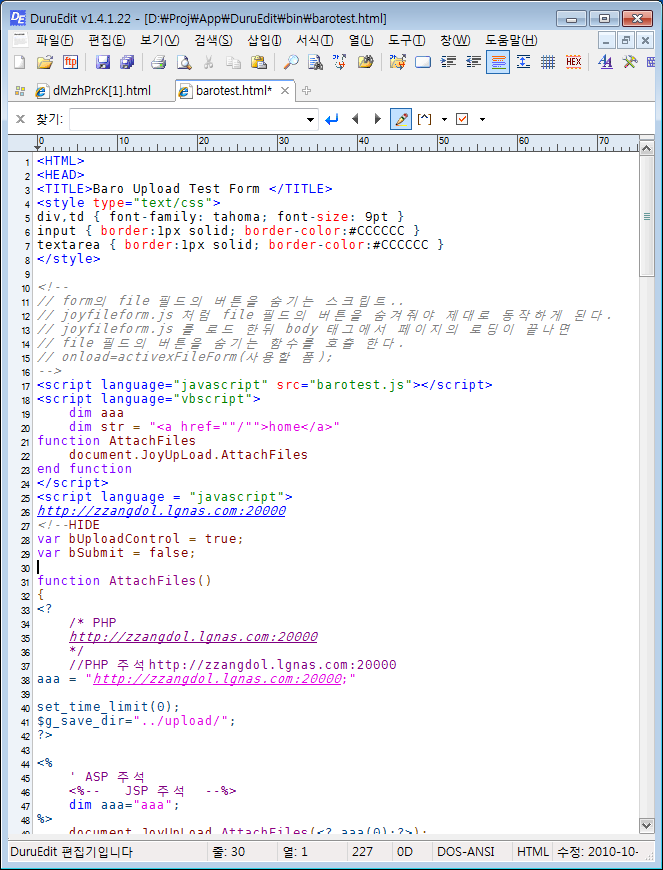The width and height of the screenshot is (663, 870).
Task: Switch to HEX view mode
Action: click(x=574, y=62)
